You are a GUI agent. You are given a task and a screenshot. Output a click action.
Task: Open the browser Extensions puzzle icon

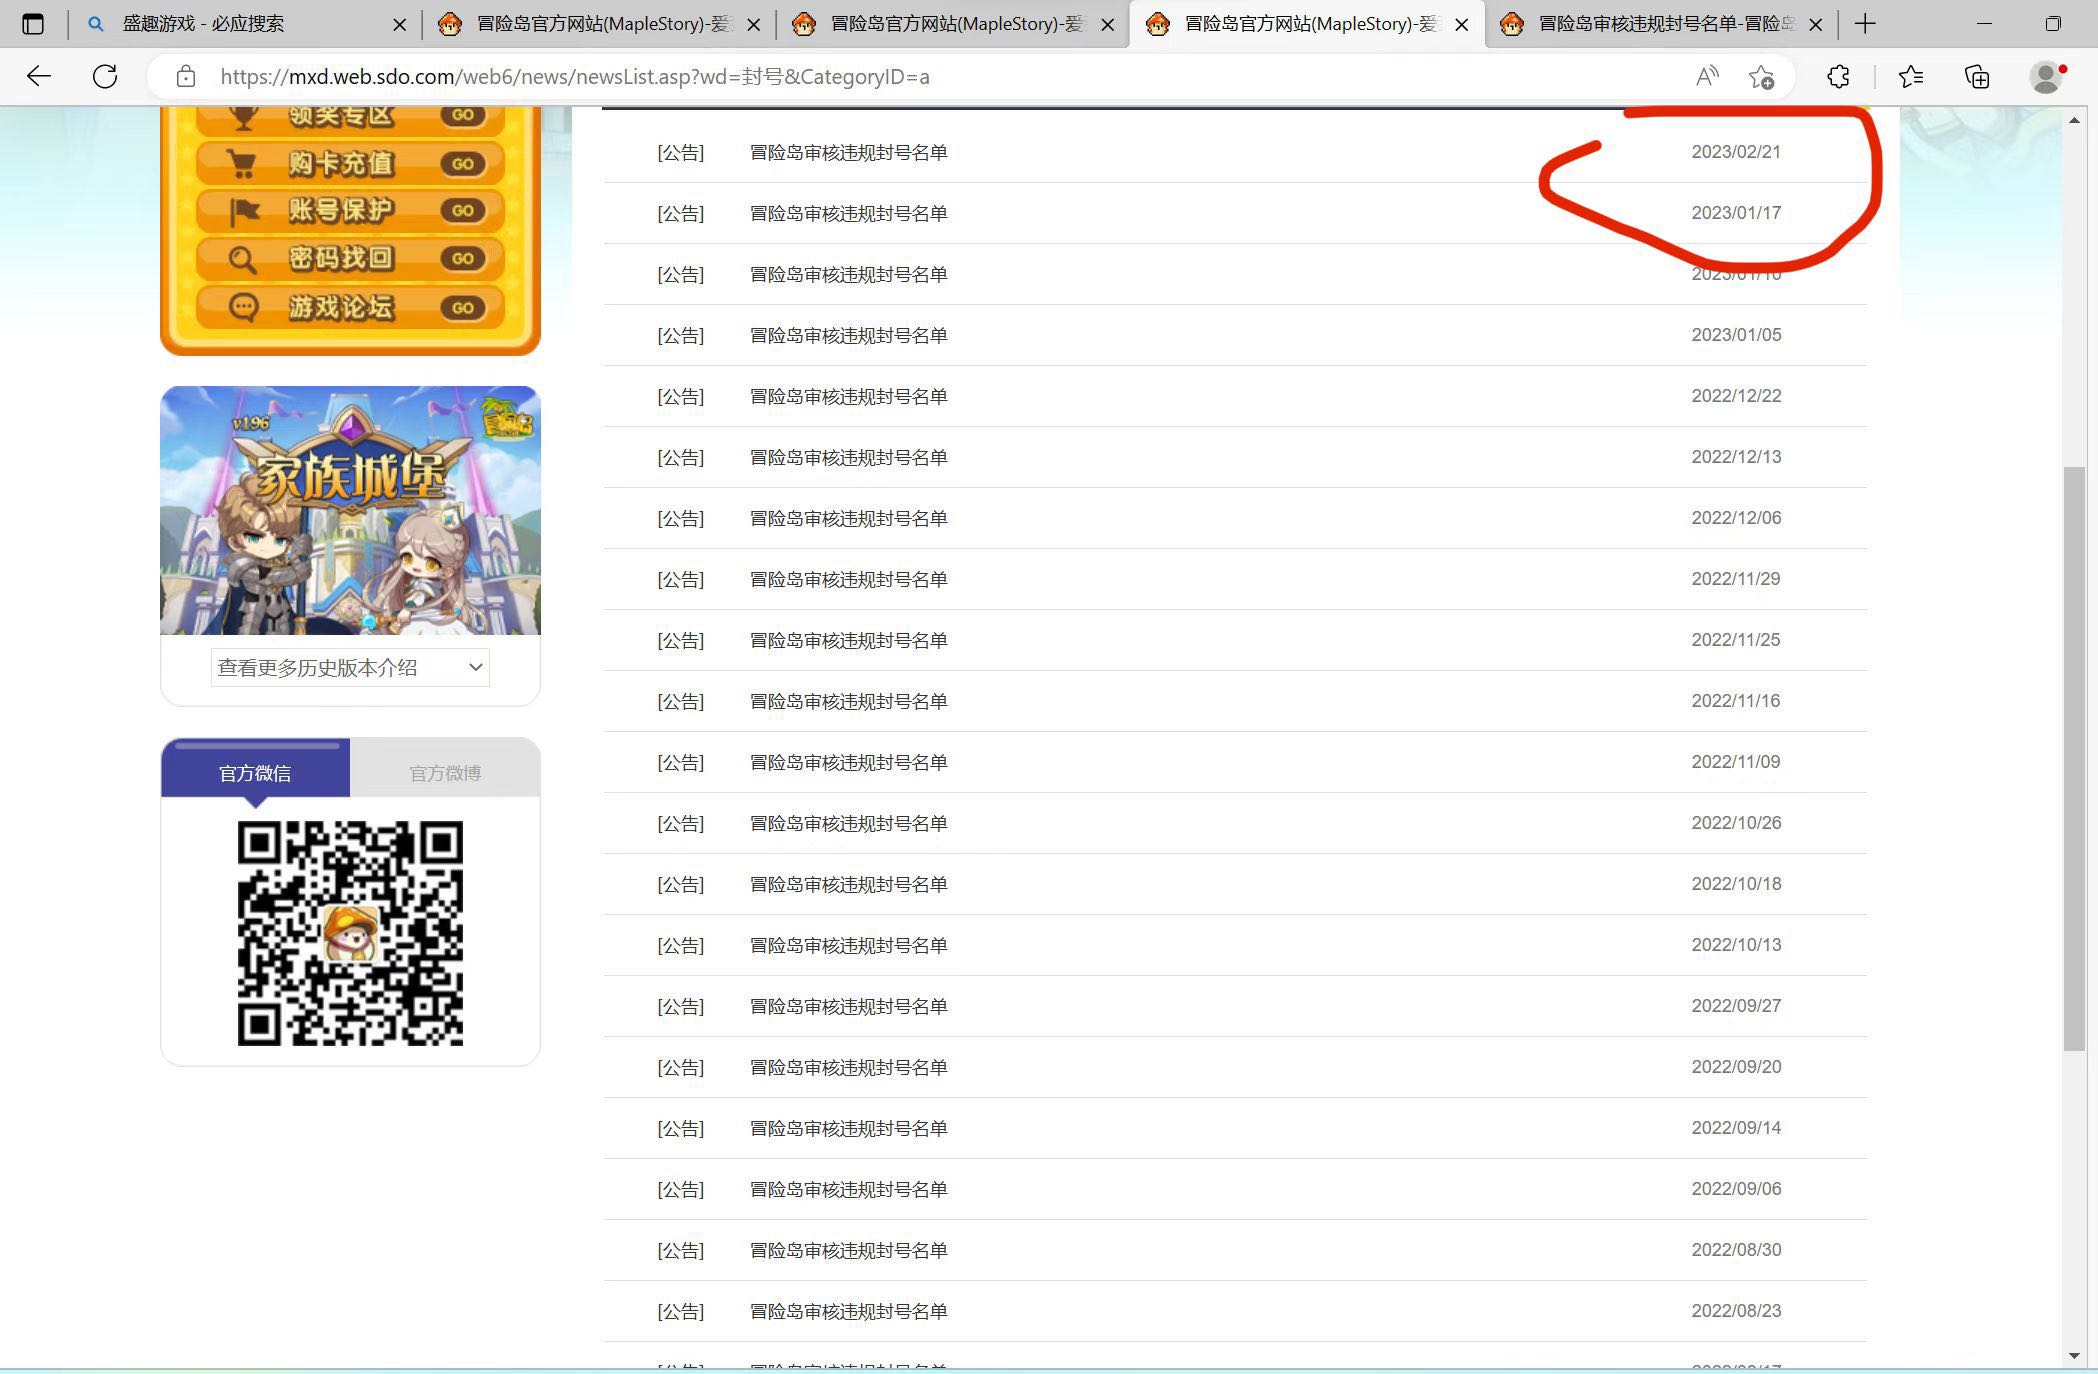click(x=1838, y=76)
